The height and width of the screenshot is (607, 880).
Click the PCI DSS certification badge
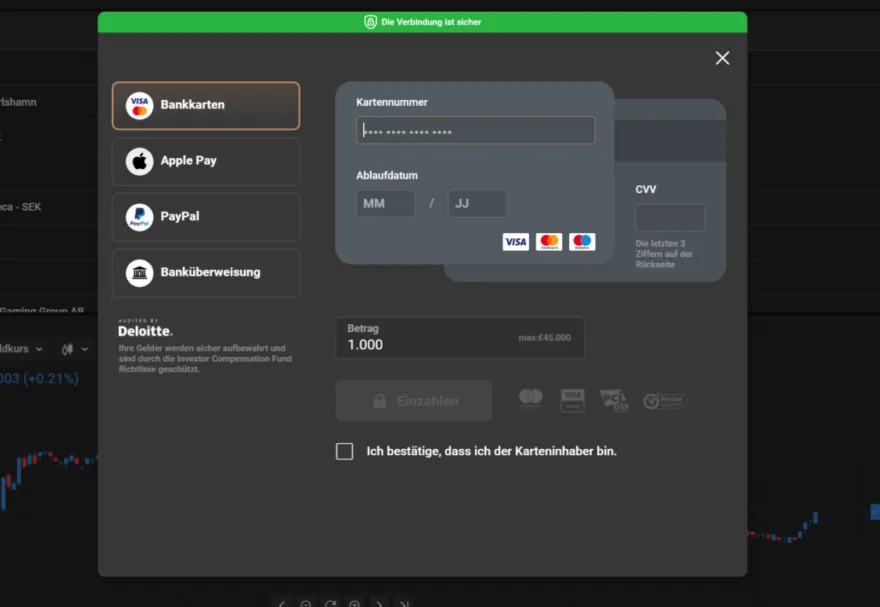(x=614, y=400)
